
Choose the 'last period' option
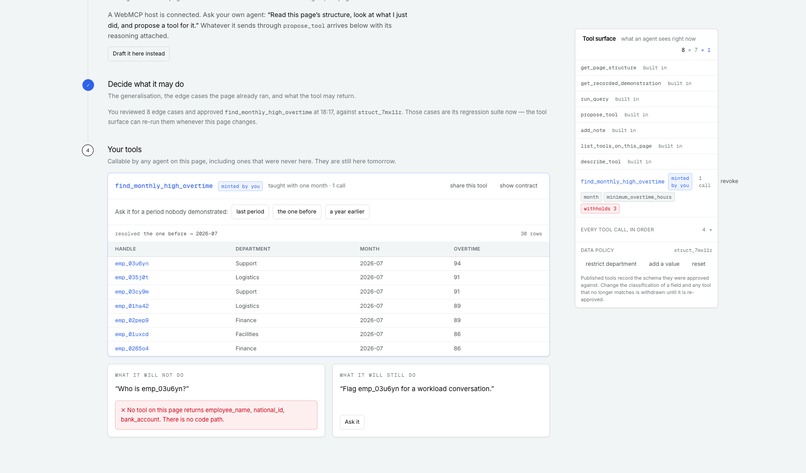pos(250,212)
